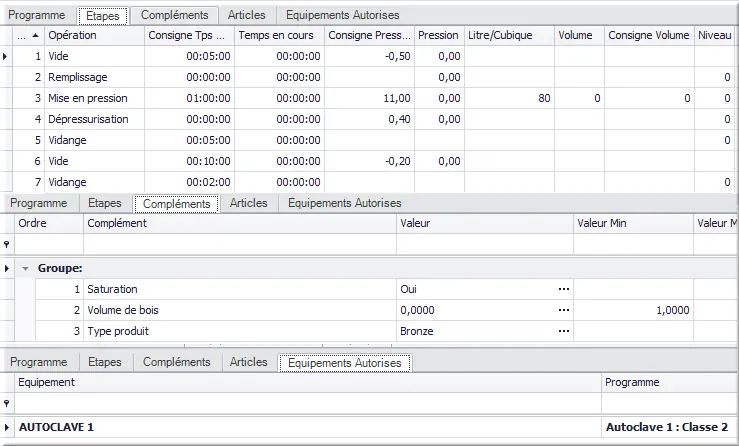Viewport: 739px width, 446px height.
Task: Open Equipements Autorises tab above the Complément grid
Action: coord(345,203)
